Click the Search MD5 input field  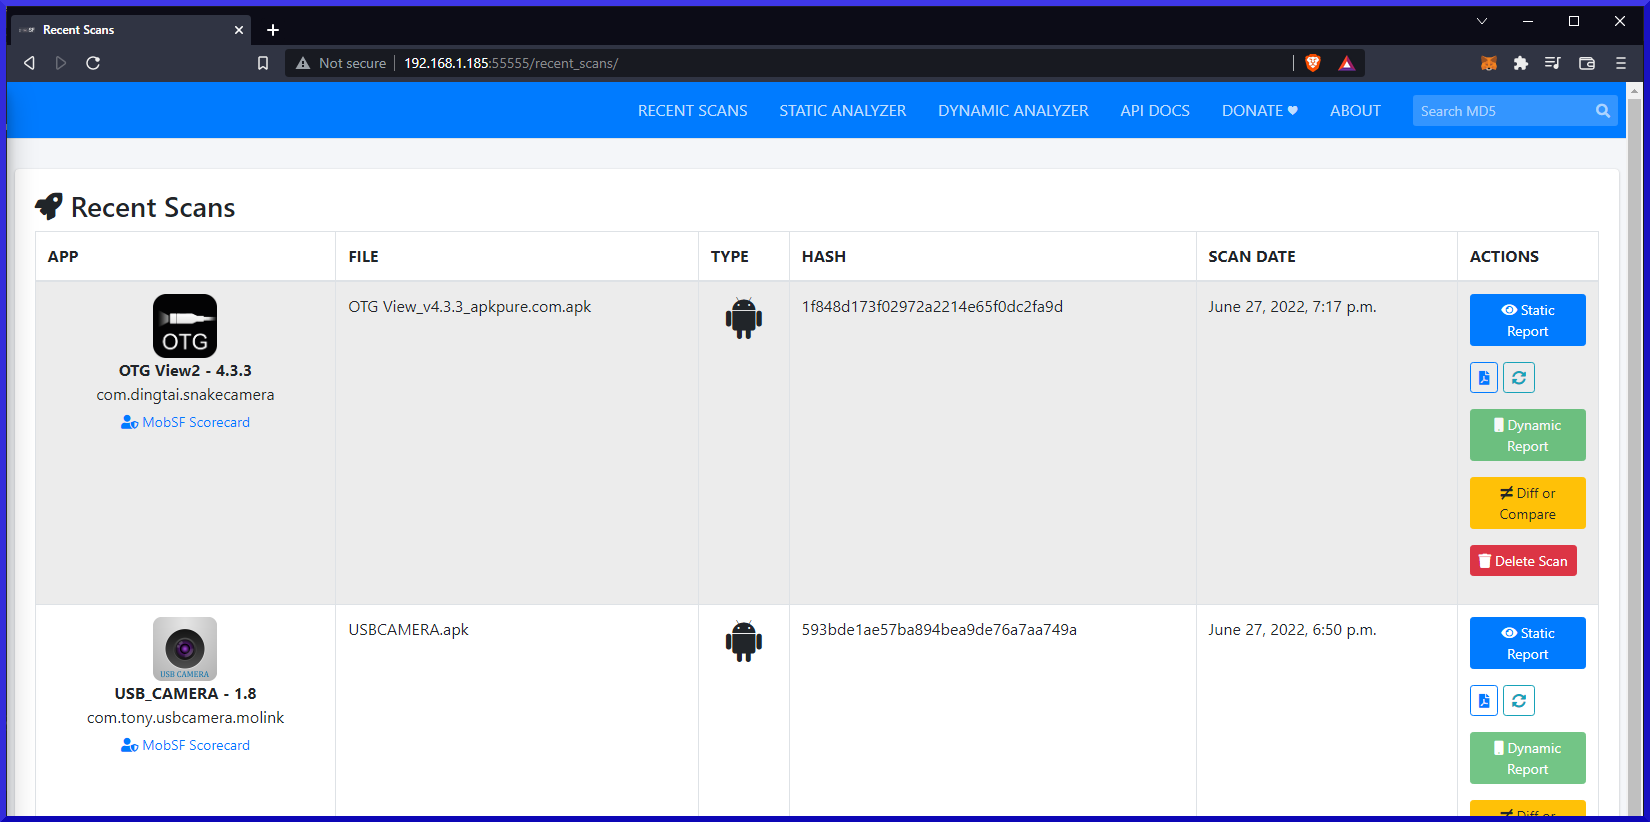click(1500, 111)
